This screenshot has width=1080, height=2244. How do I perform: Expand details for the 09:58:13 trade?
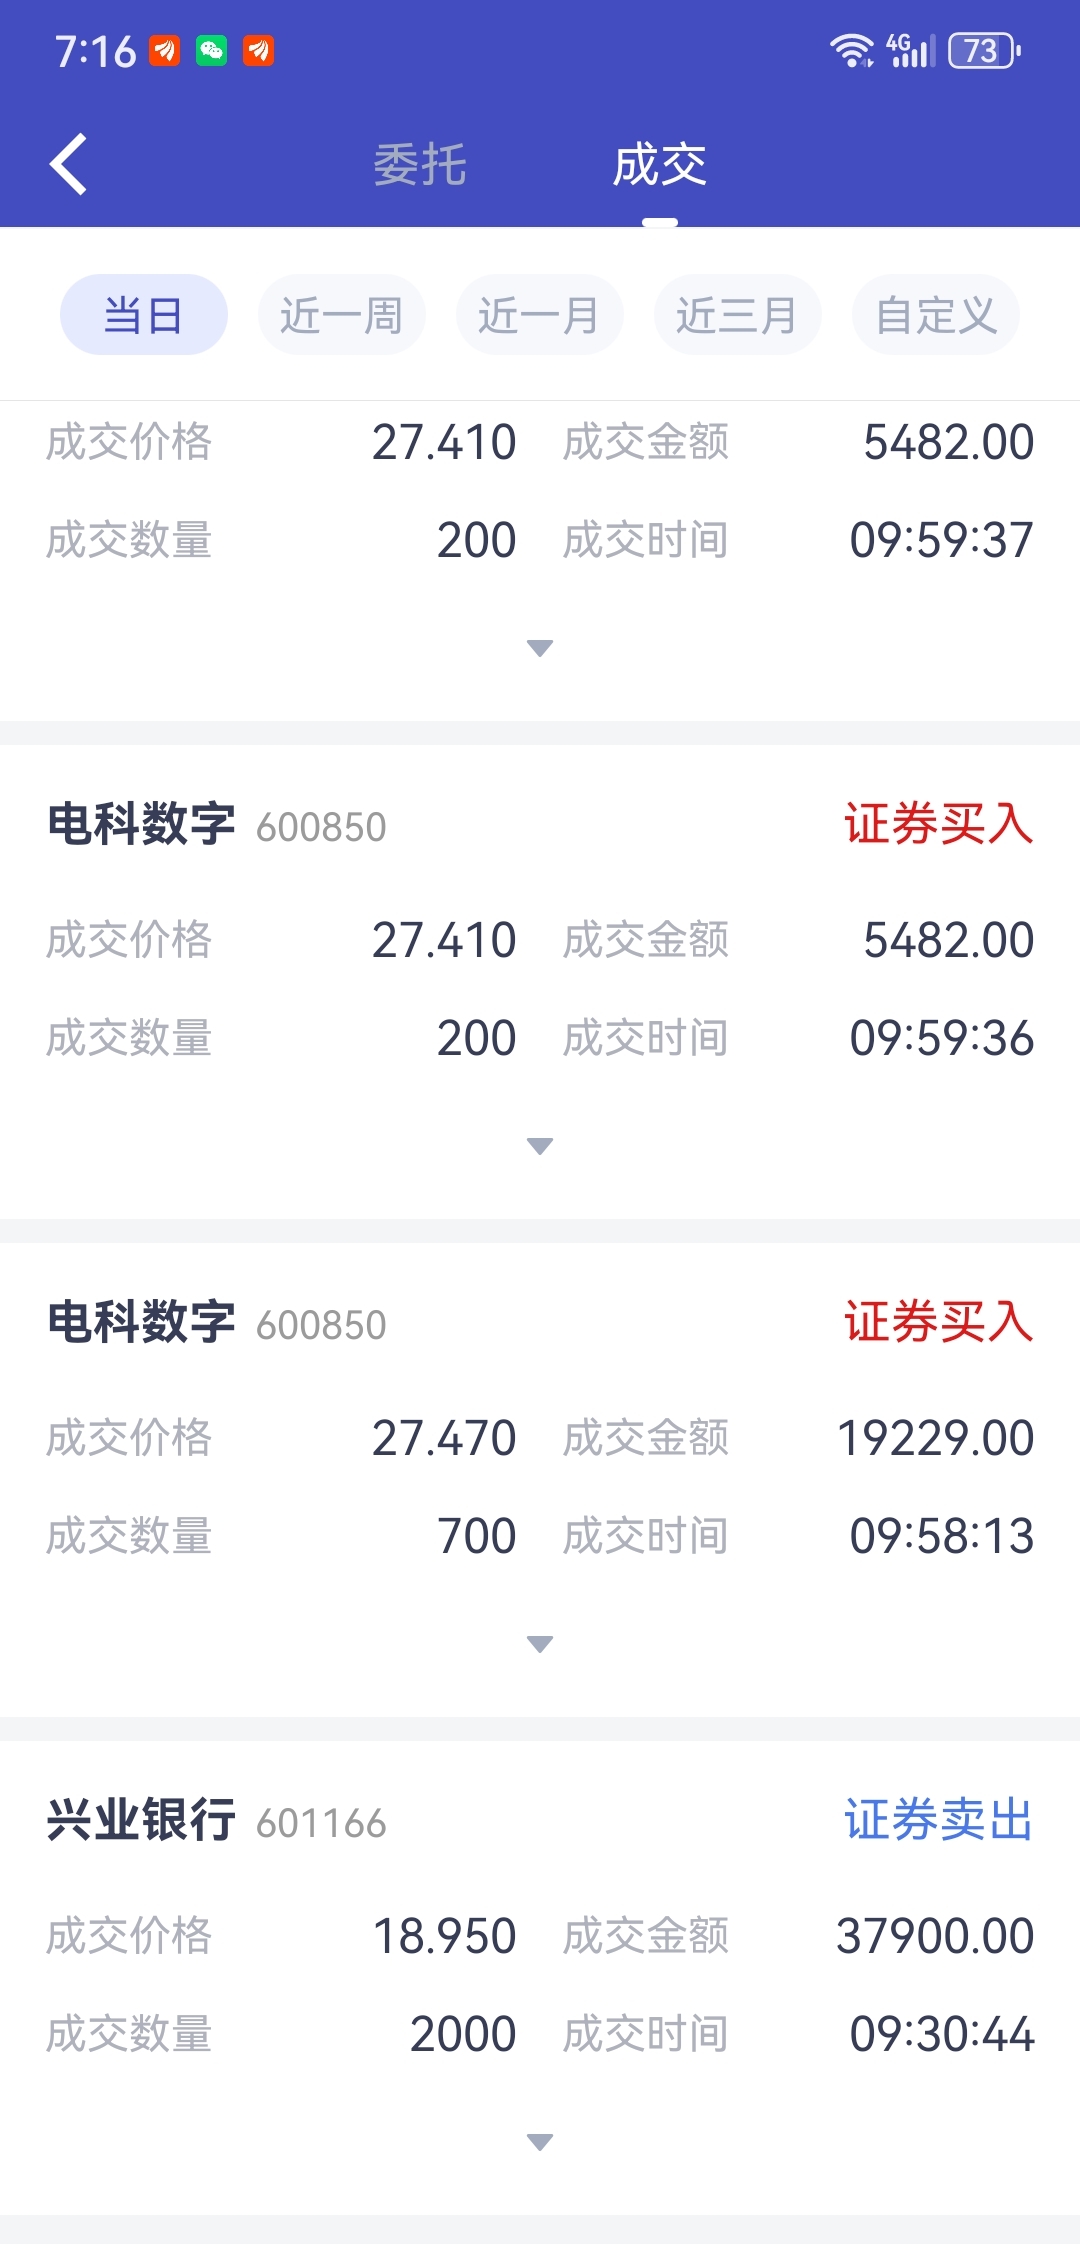pos(540,1644)
